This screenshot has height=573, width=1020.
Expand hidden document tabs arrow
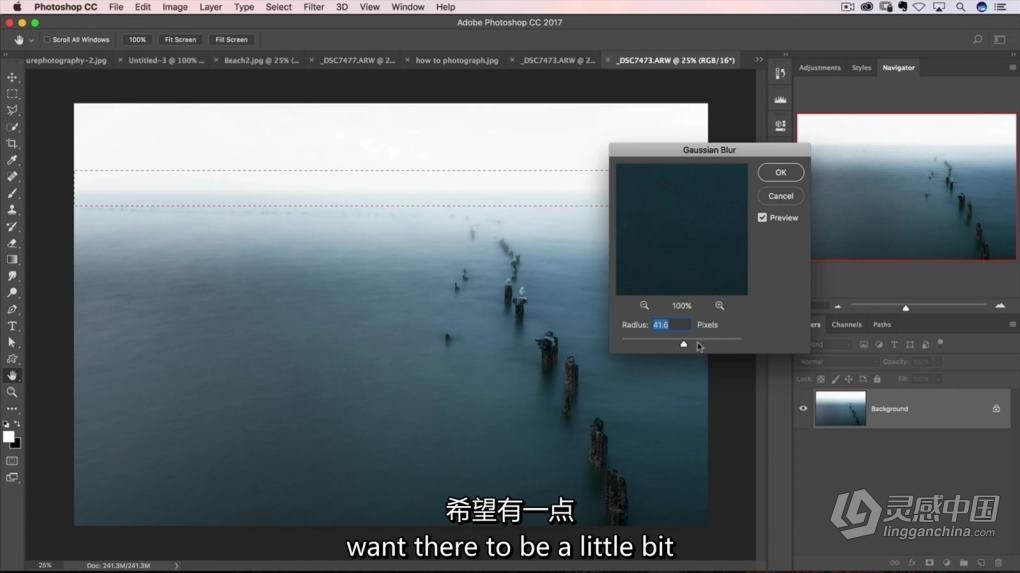(759, 60)
